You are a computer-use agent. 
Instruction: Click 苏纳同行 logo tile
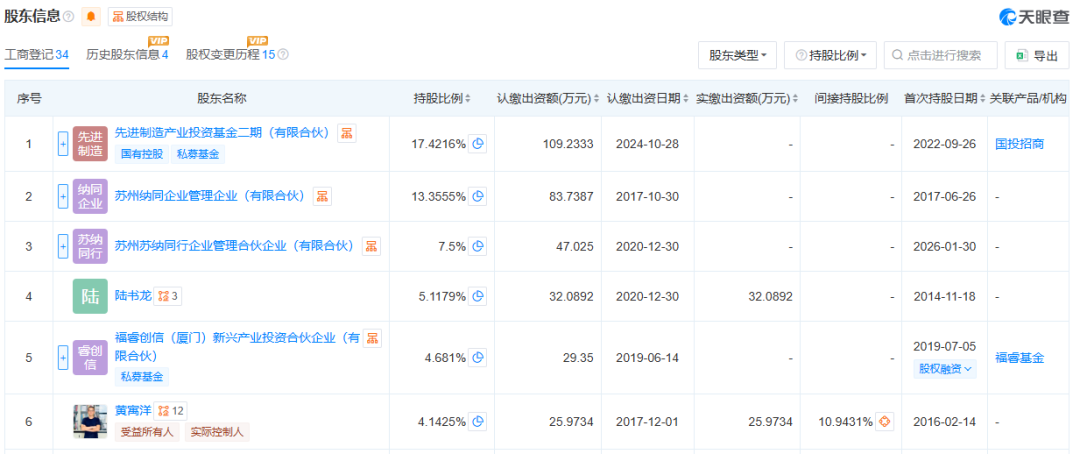[x=90, y=246]
